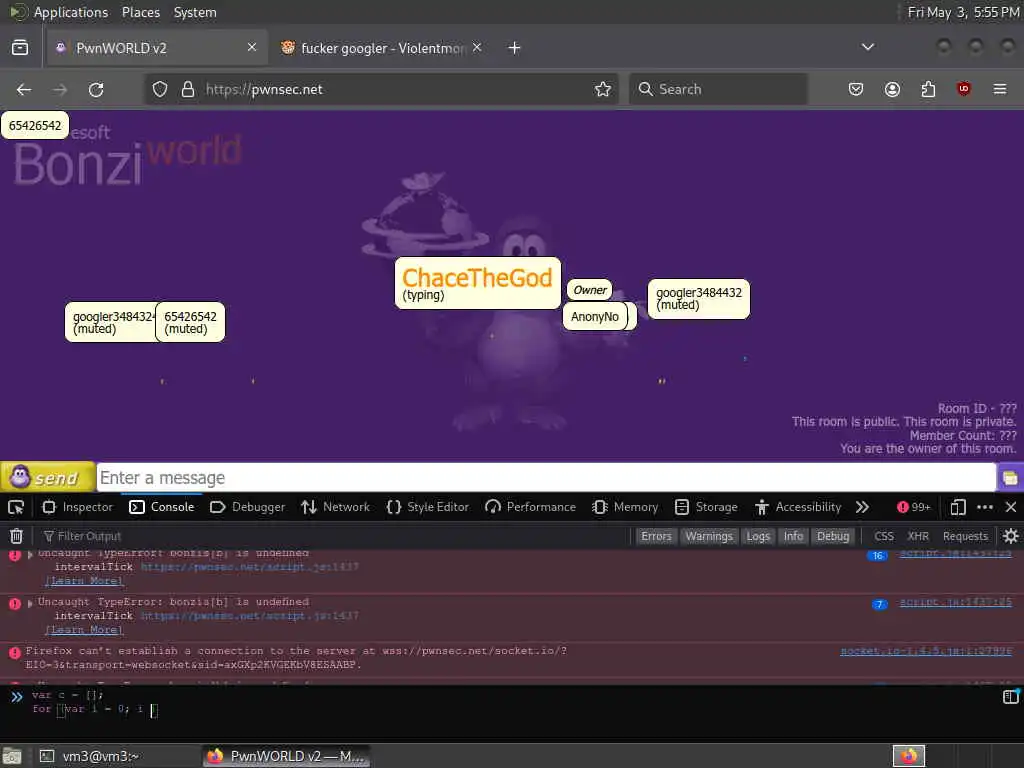Open the Firefox account icon
1024x768 pixels.
892,89
